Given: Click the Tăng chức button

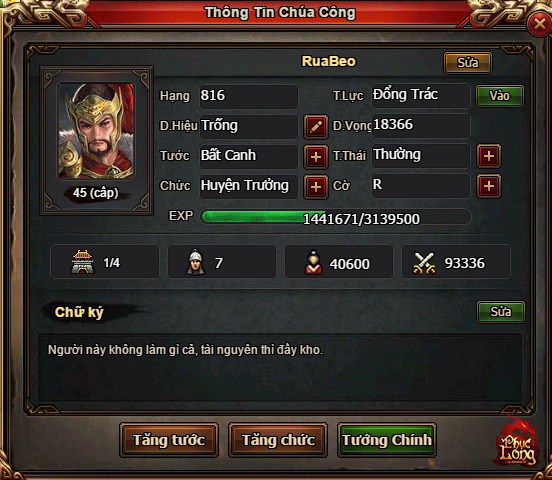Looking at the screenshot, I should pos(278,440).
